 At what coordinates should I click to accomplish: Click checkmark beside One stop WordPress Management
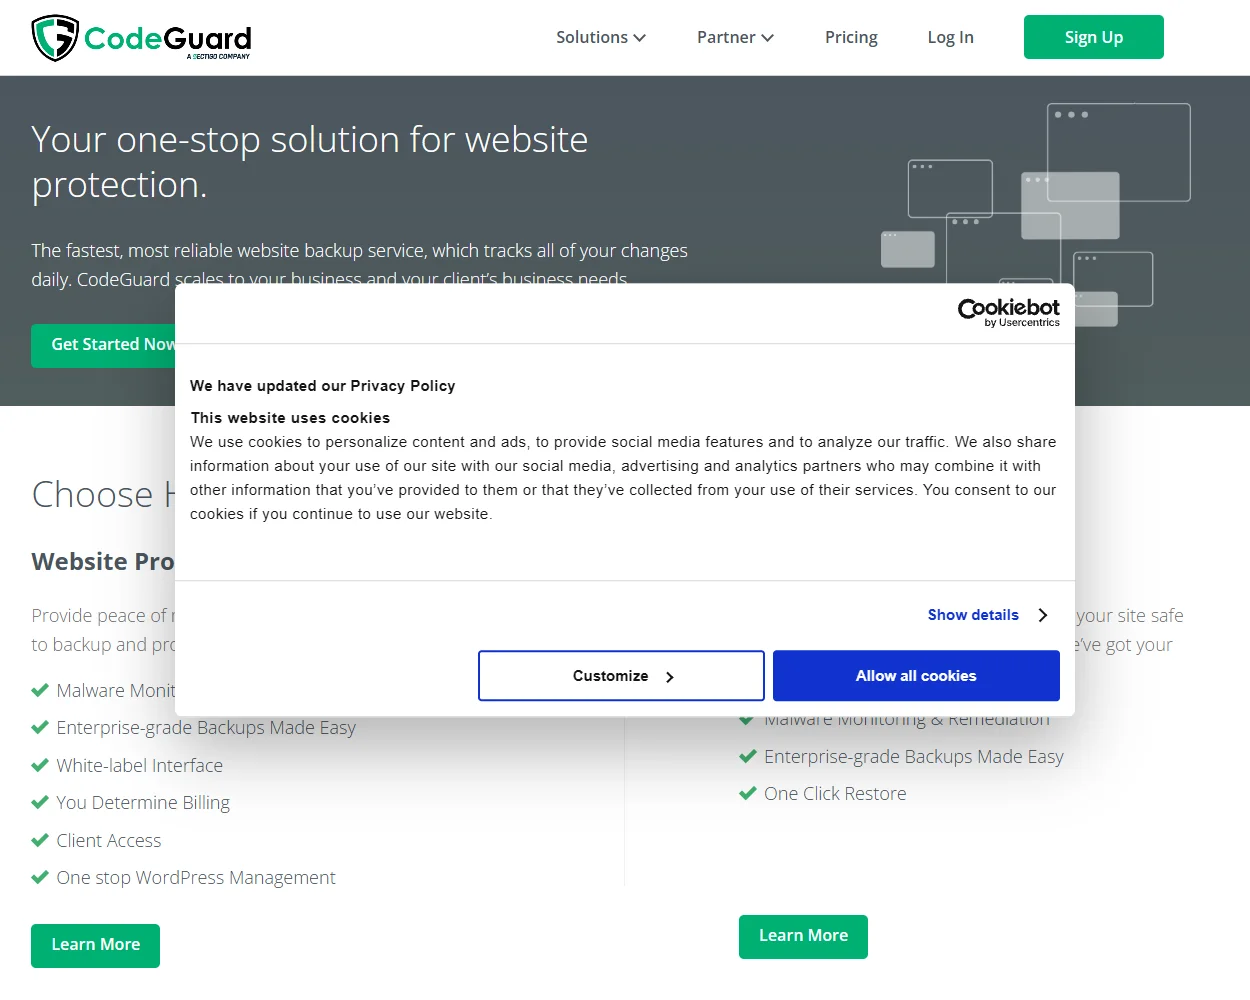40,877
